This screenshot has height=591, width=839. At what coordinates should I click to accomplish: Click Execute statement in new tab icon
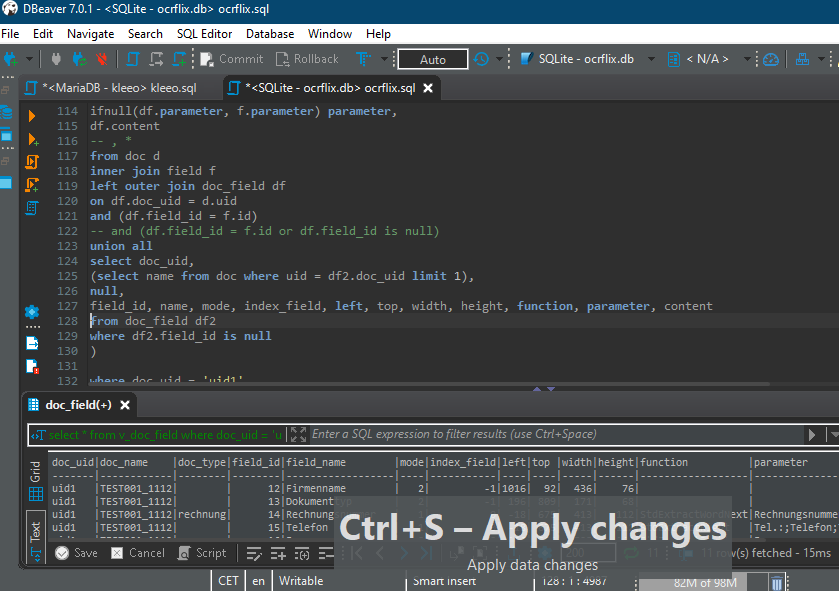(32, 140)
